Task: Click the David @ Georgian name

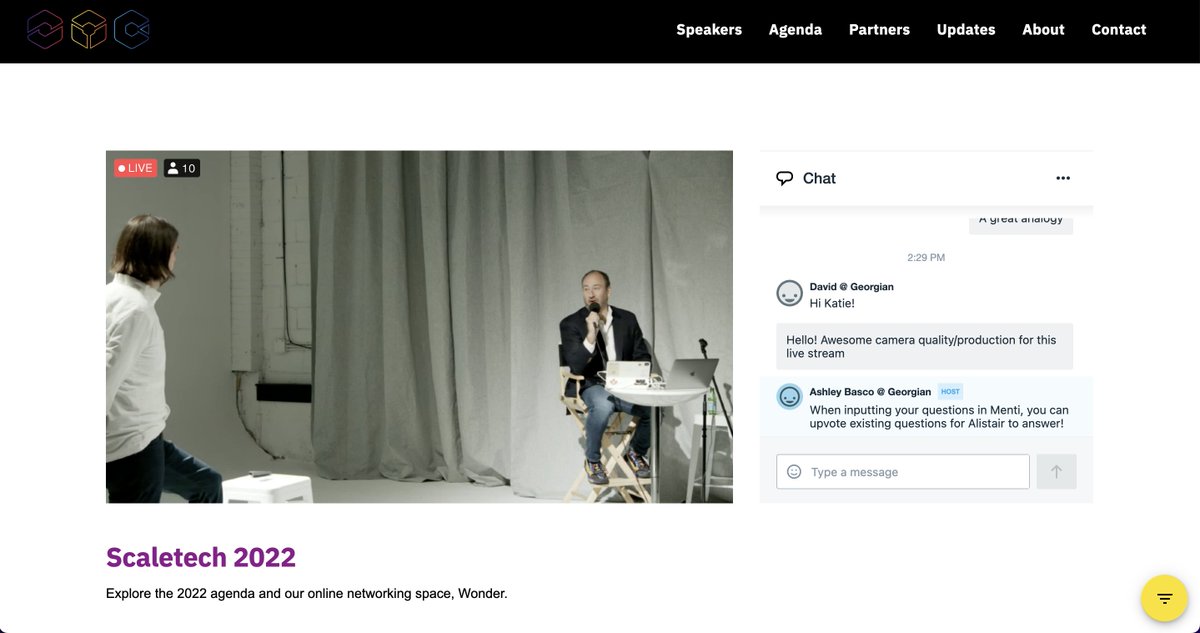Action: (x=852, y=287)
